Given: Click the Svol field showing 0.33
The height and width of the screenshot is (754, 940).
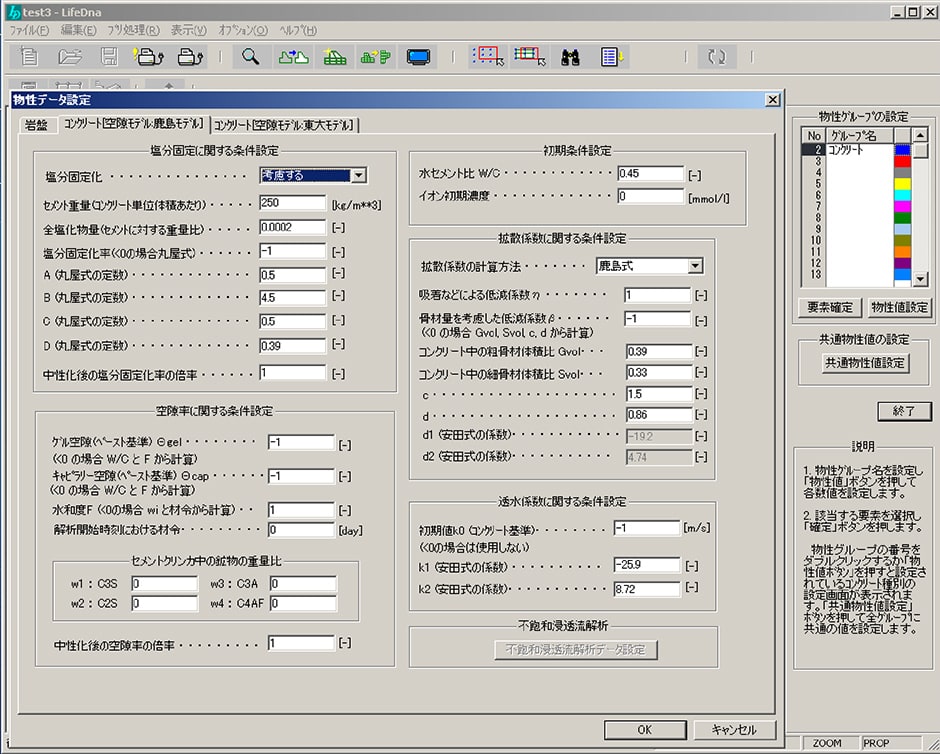Looking at the screenshot, I should pos(659,372).
